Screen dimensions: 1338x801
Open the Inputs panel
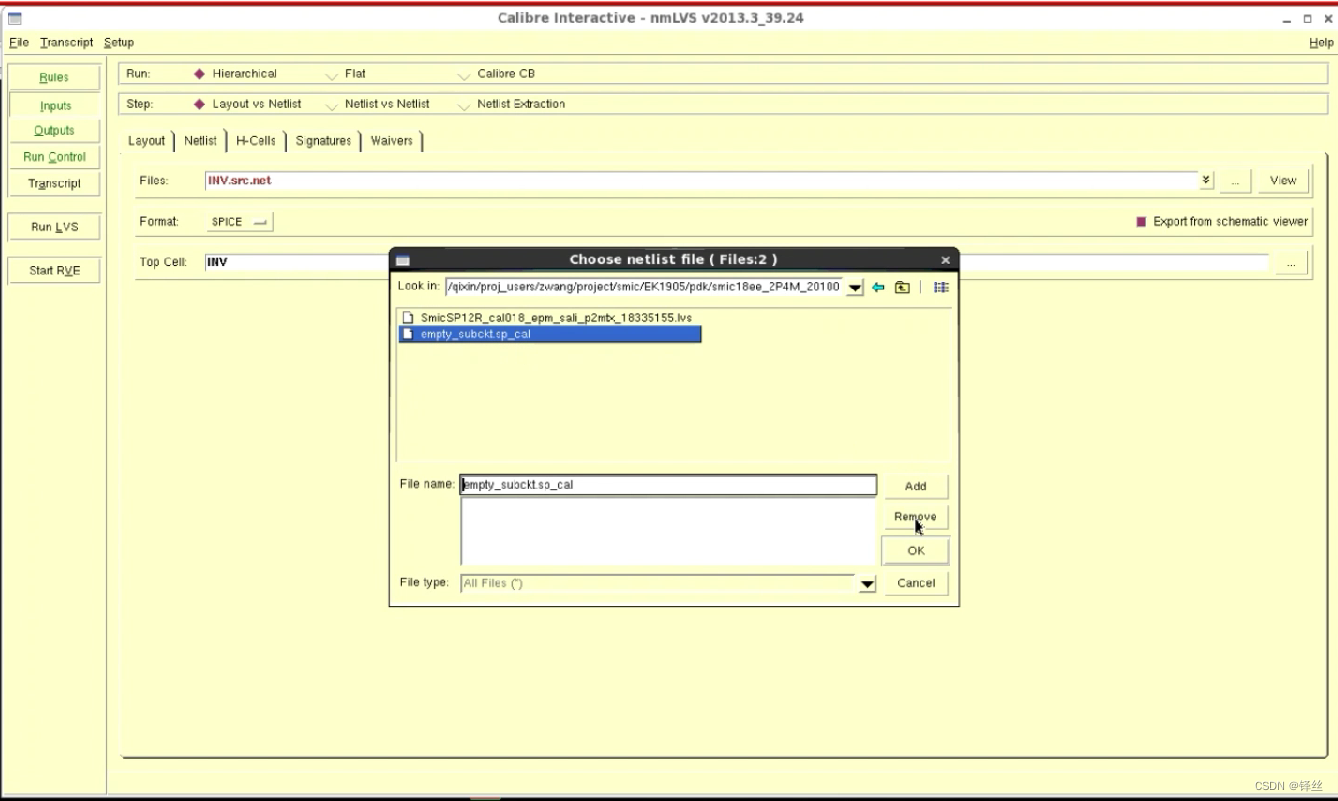click(55, 105)
